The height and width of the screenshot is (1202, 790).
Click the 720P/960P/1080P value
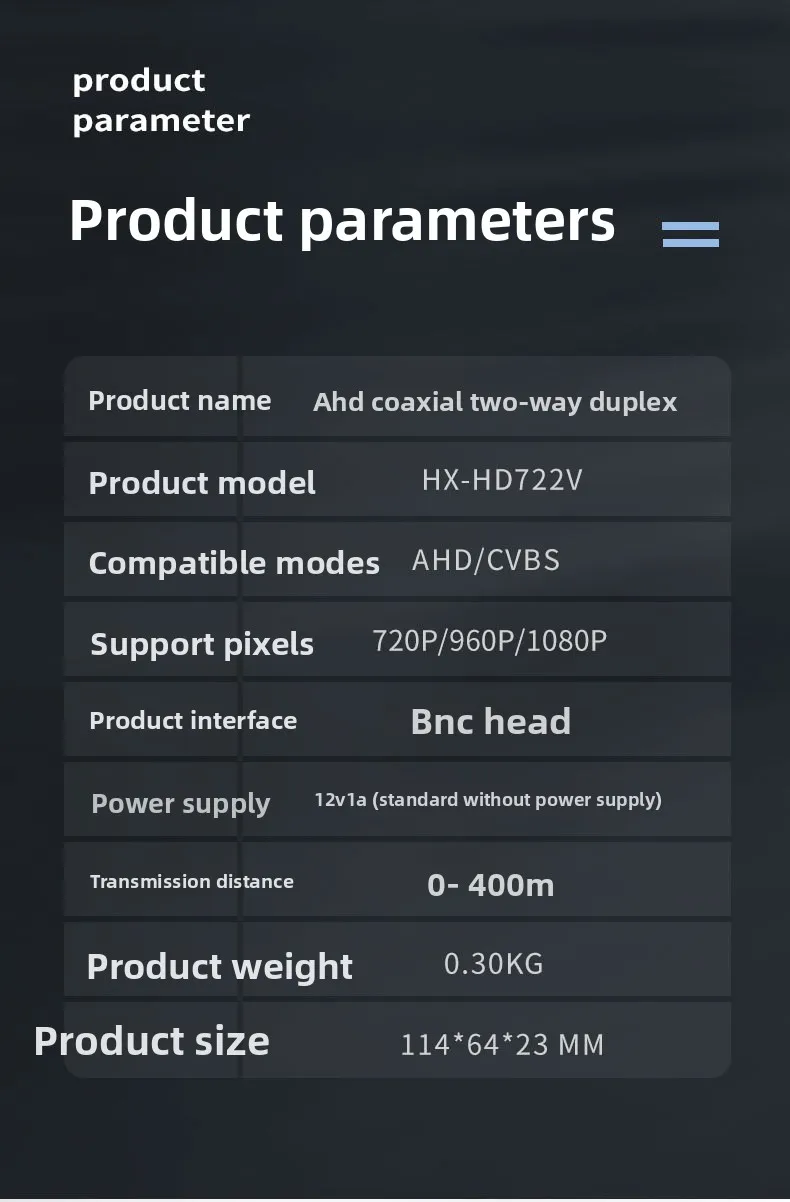[490, 641]
